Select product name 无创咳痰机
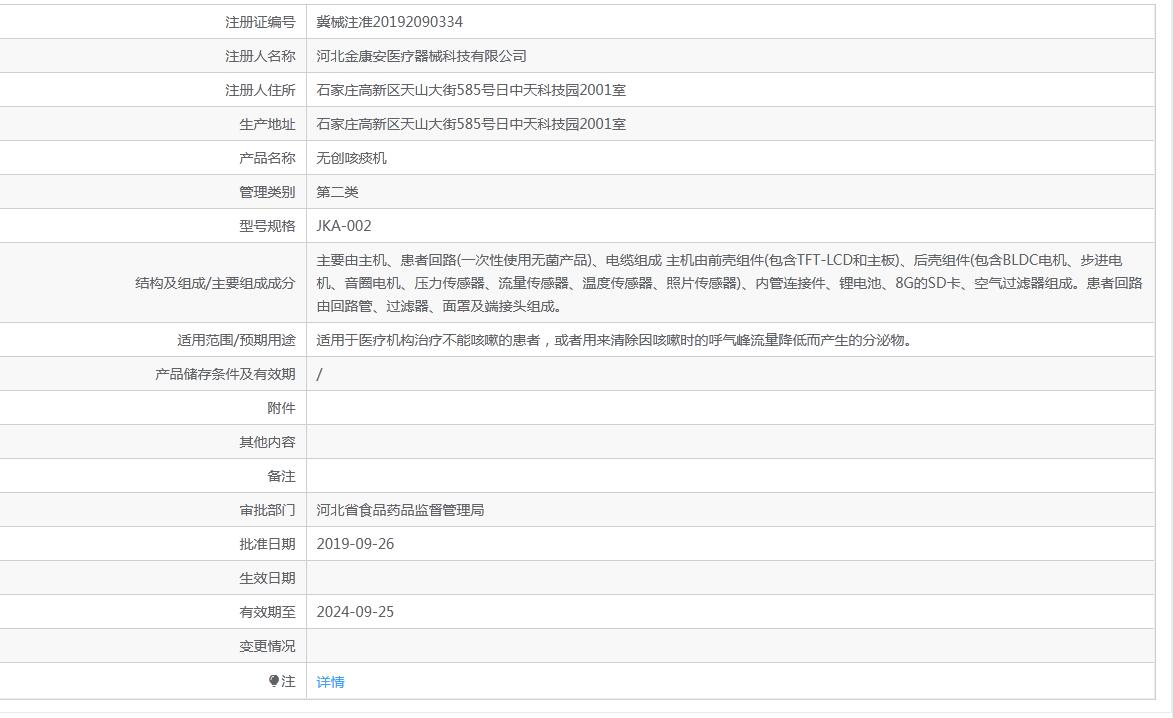Image resolution: width=1173 pixels, height=718 pixels. [x=351, y=158]
